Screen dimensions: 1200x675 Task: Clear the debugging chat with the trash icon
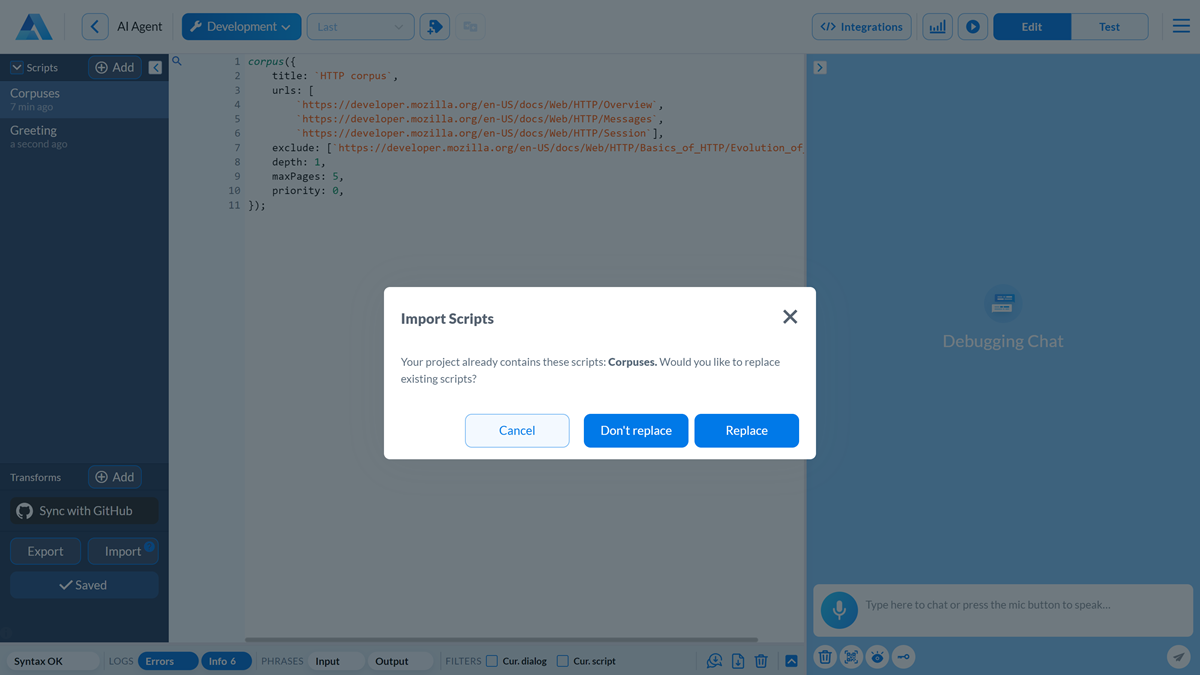pyautogui.click(x=824, y=657)
